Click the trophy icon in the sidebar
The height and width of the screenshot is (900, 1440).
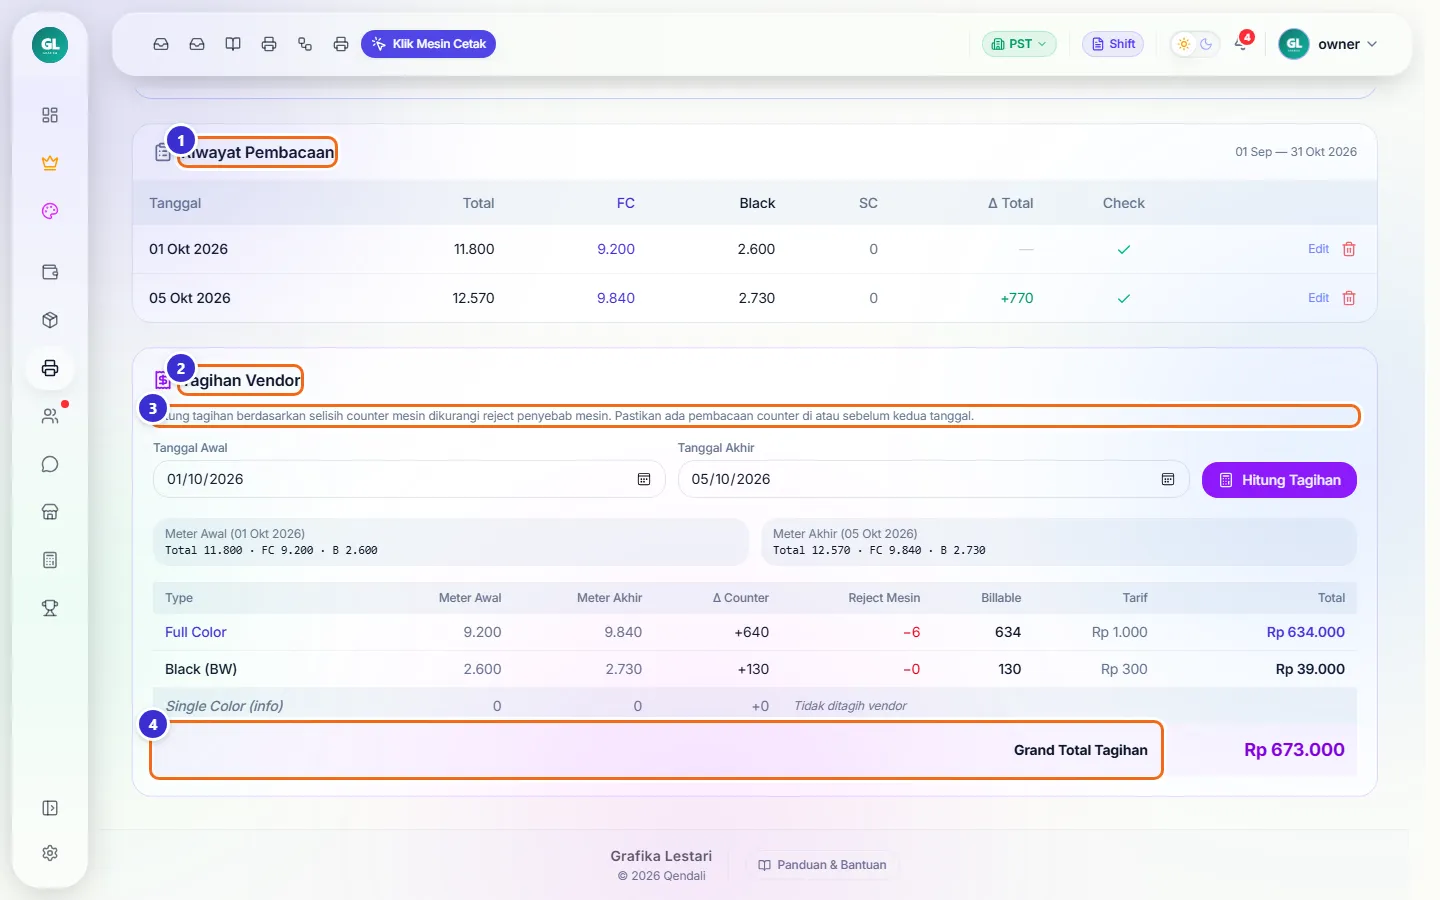click(50, 608)
